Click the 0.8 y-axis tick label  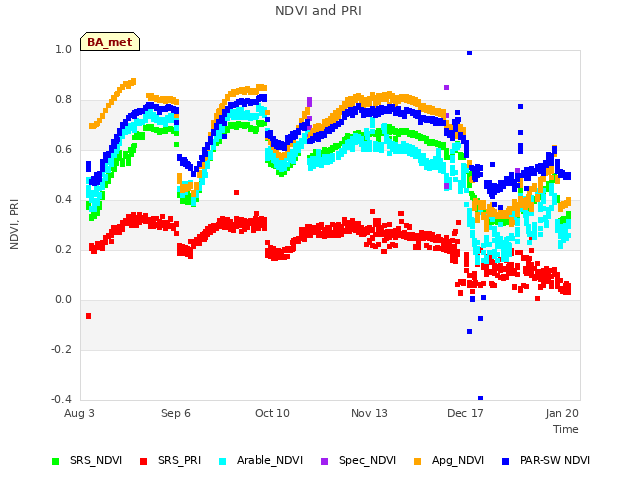pyautogui.click(x=63, y=100)
